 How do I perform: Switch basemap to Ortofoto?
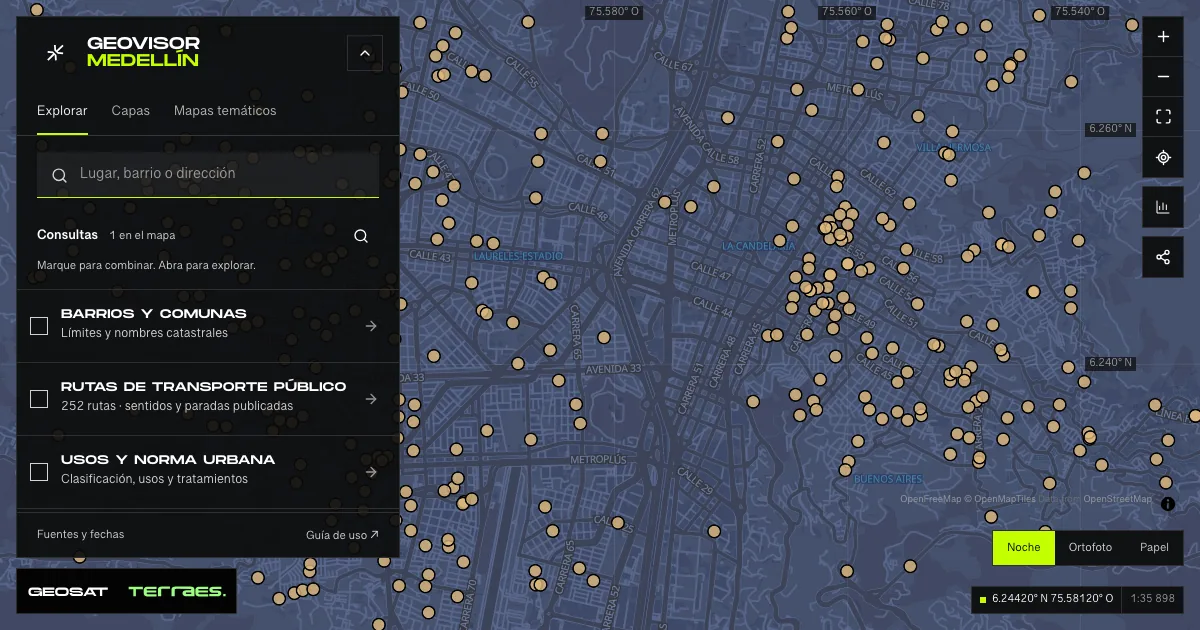click(x=1090, y=547)
